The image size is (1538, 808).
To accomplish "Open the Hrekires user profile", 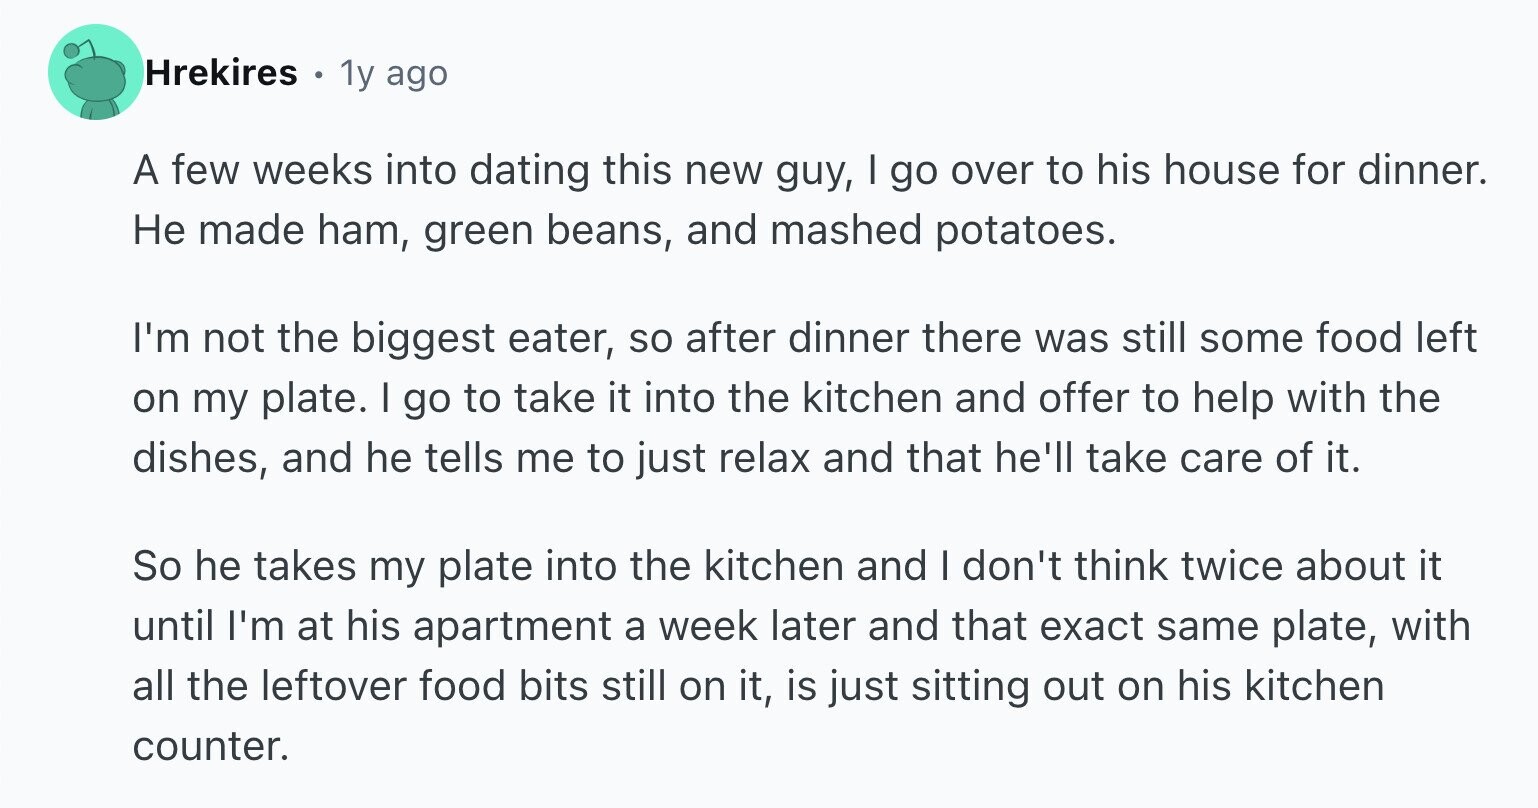I will 221,73.
